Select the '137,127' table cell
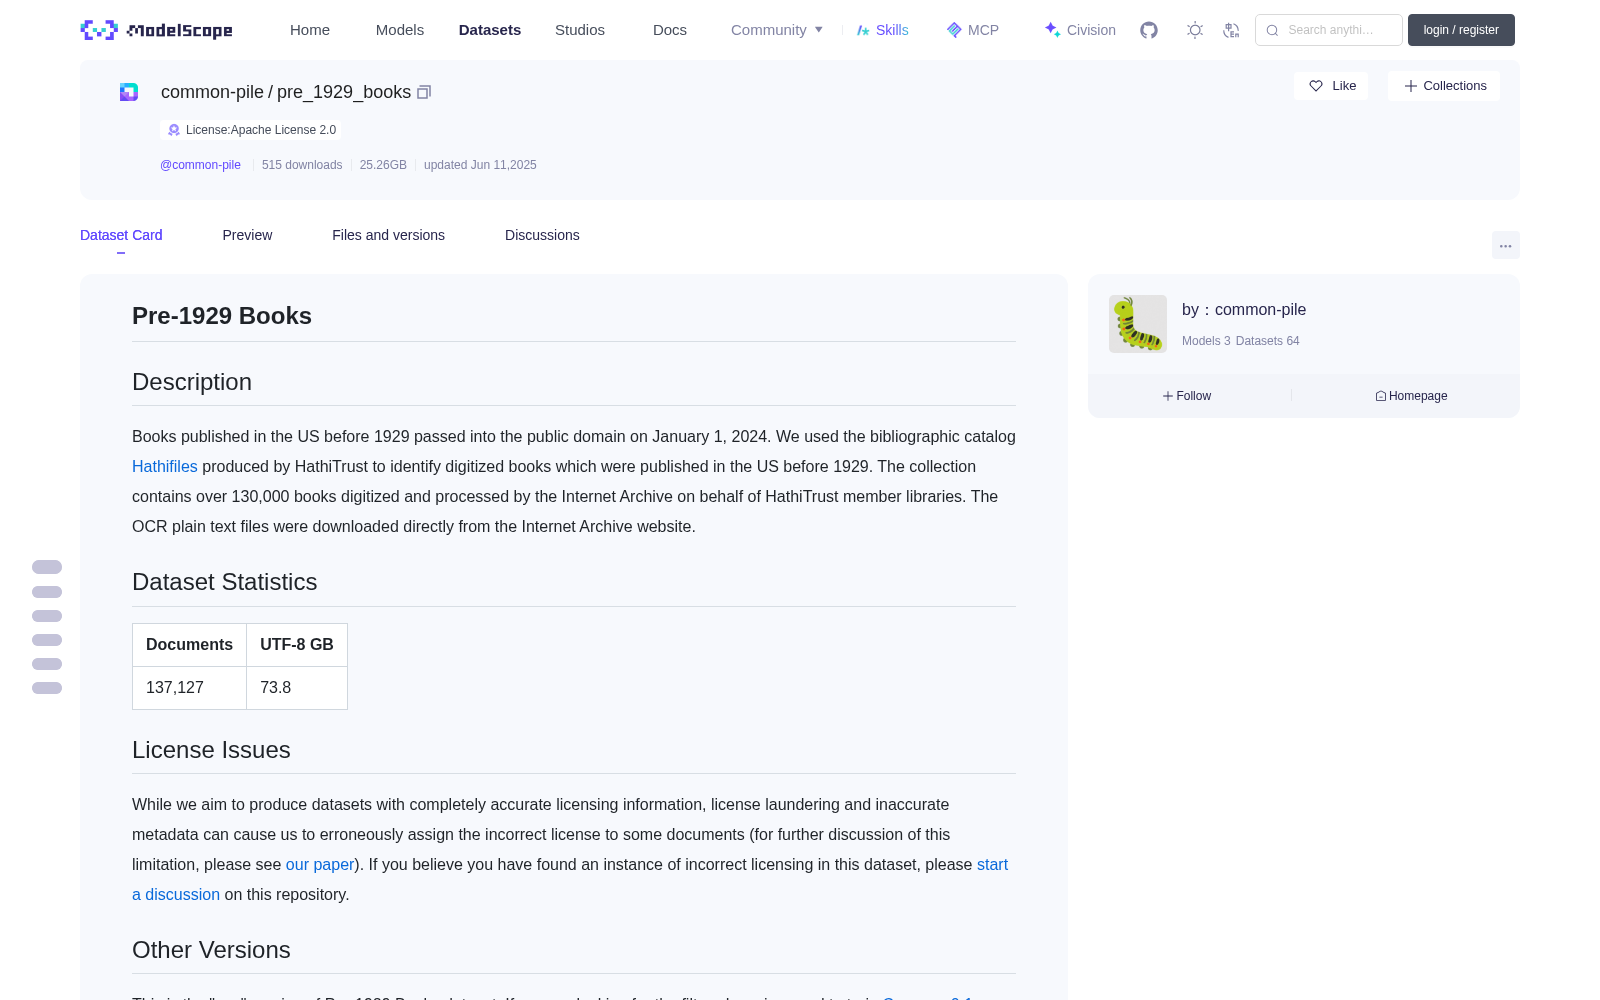 point(189,688)
